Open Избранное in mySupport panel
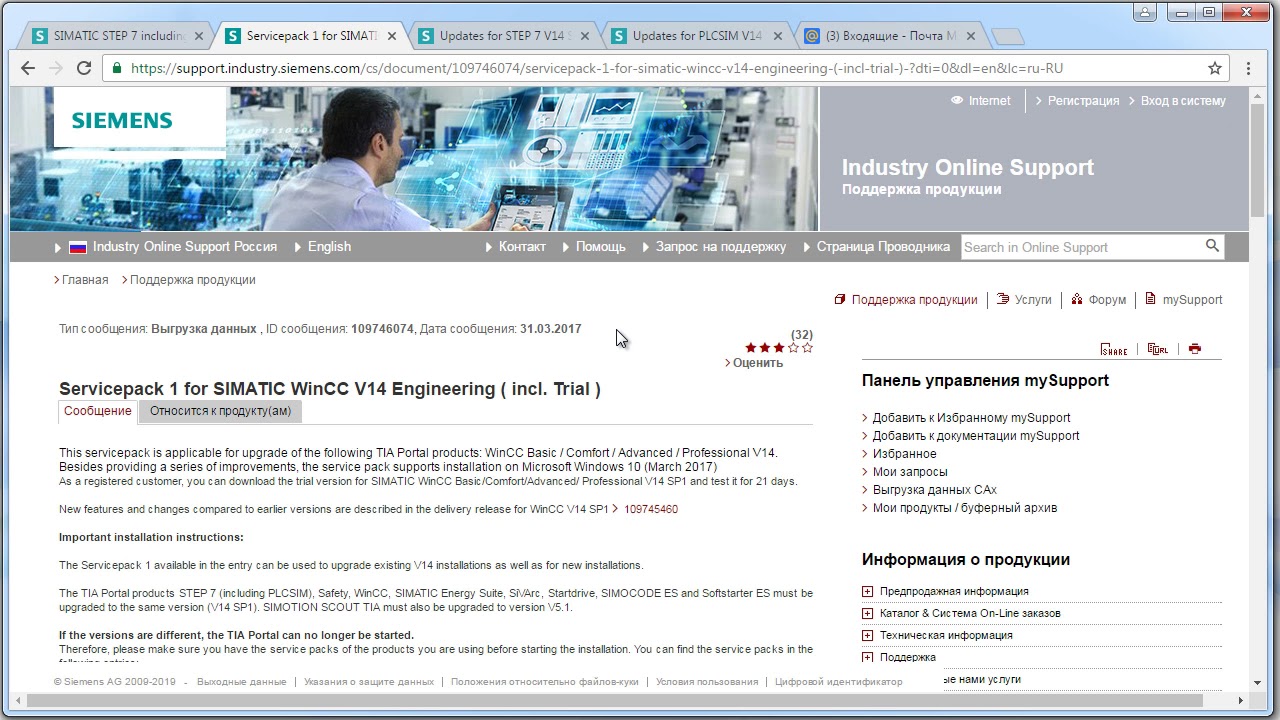The image size is (1280, 720). coord(905,454)
